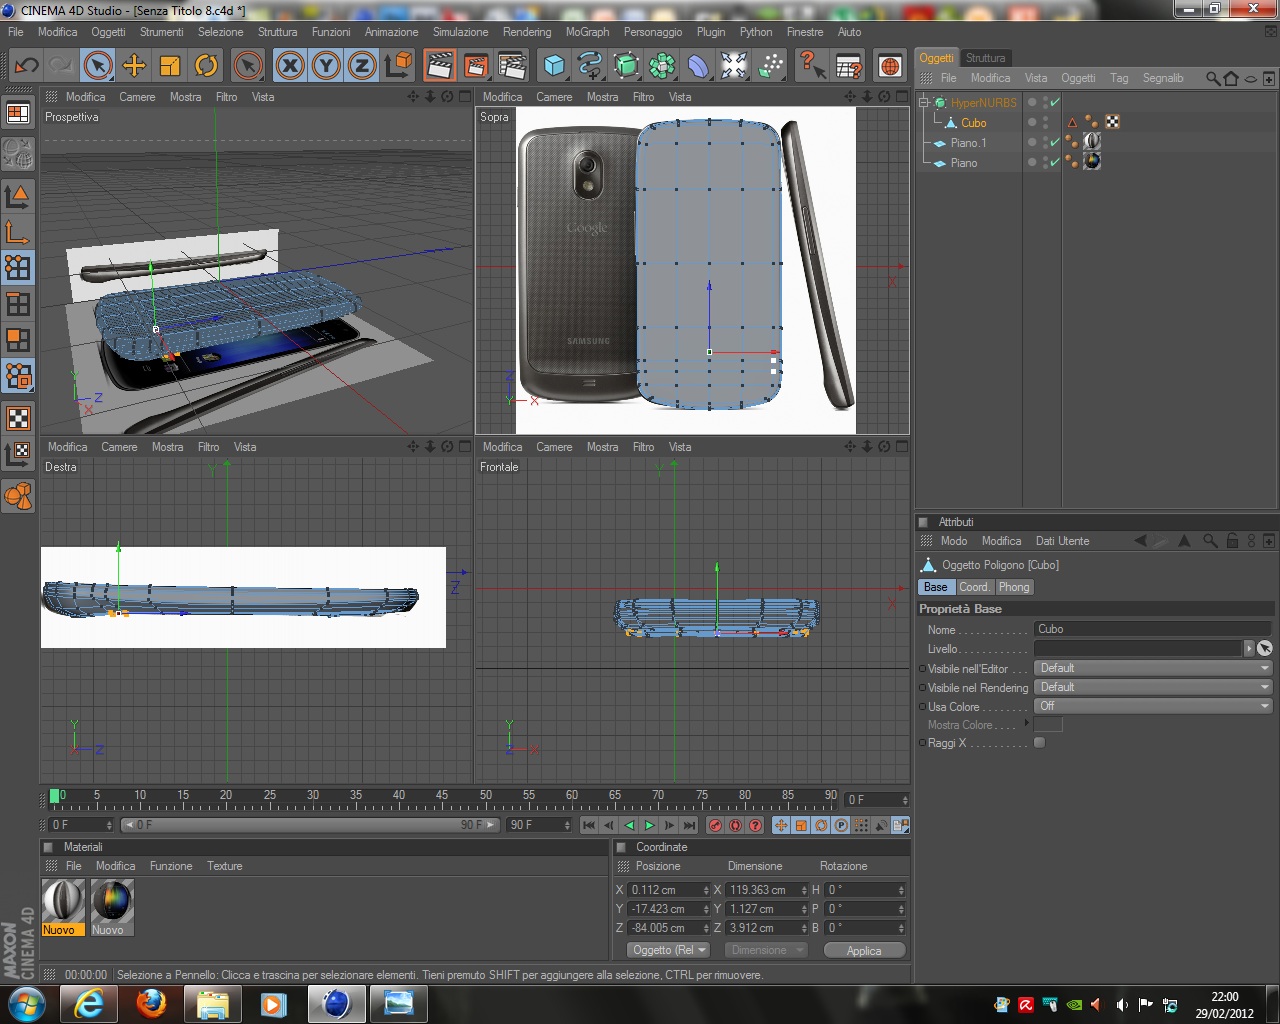Activate the Rotate tool
The height and width of the screenshot is (1024, 1280).
click(206, 66)
